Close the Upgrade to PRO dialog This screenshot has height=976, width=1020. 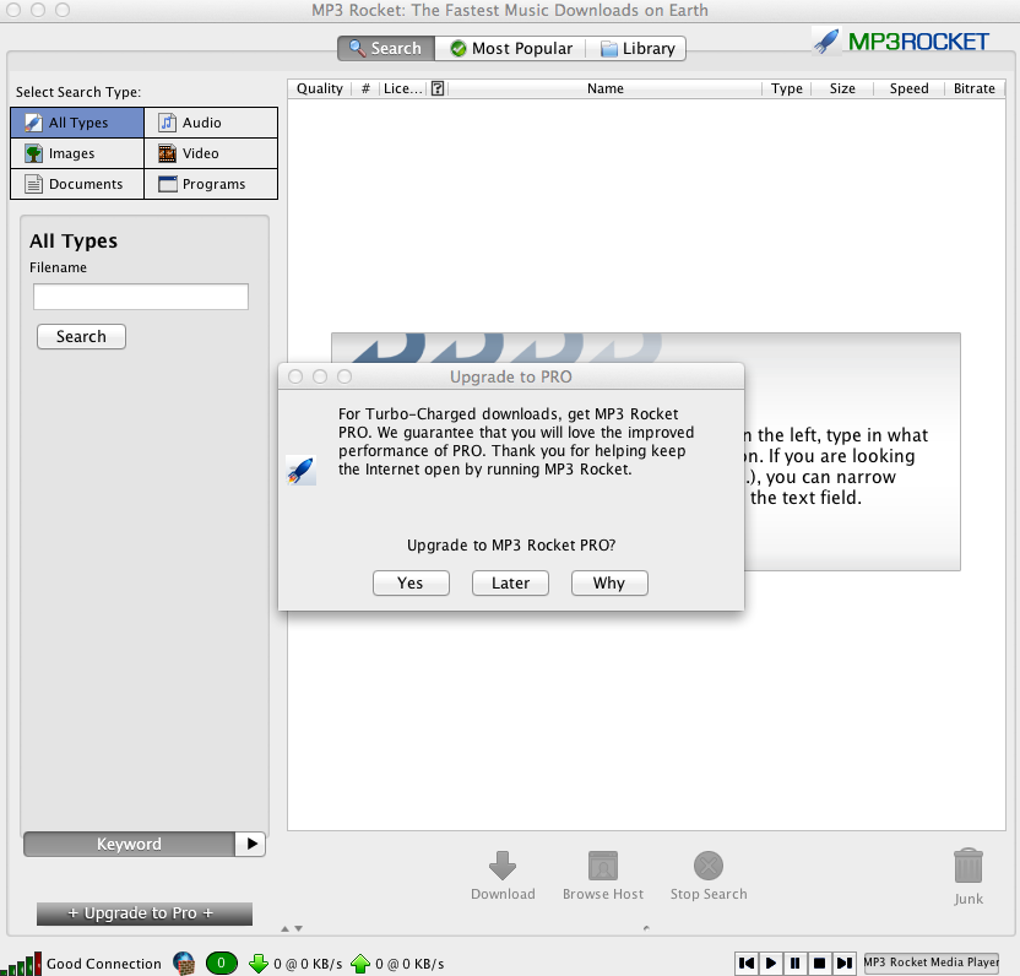[x=295, y=377]
